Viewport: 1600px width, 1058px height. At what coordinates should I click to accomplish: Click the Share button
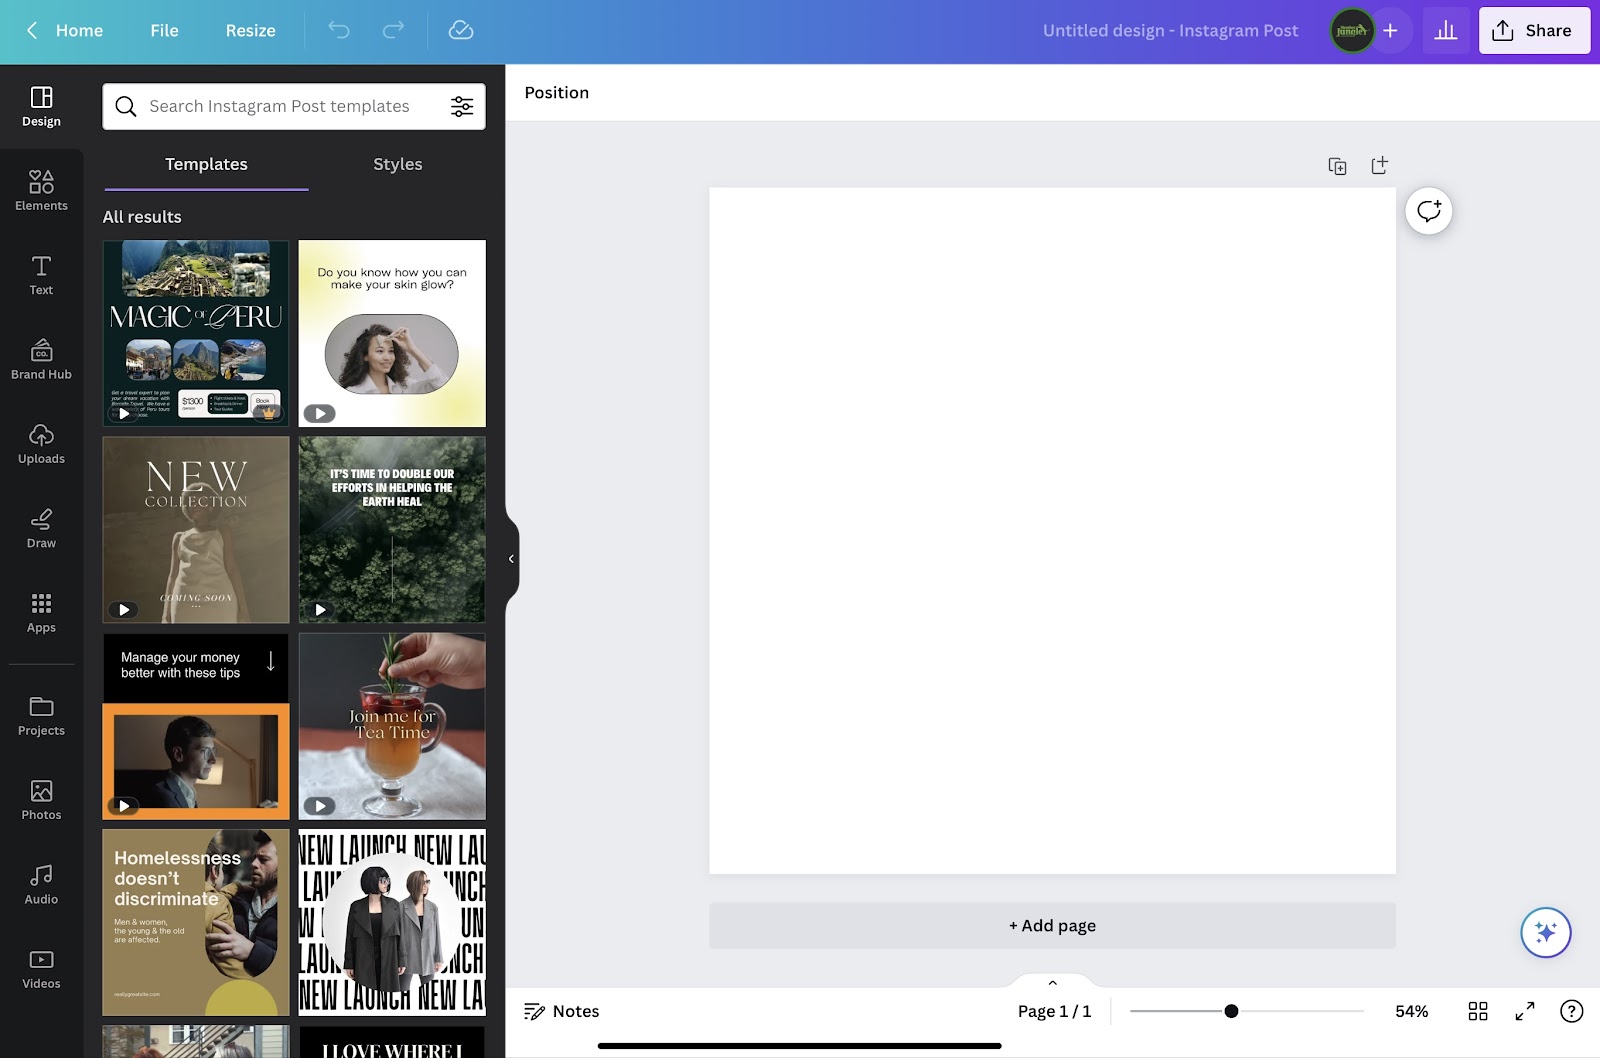point(1534,30)
